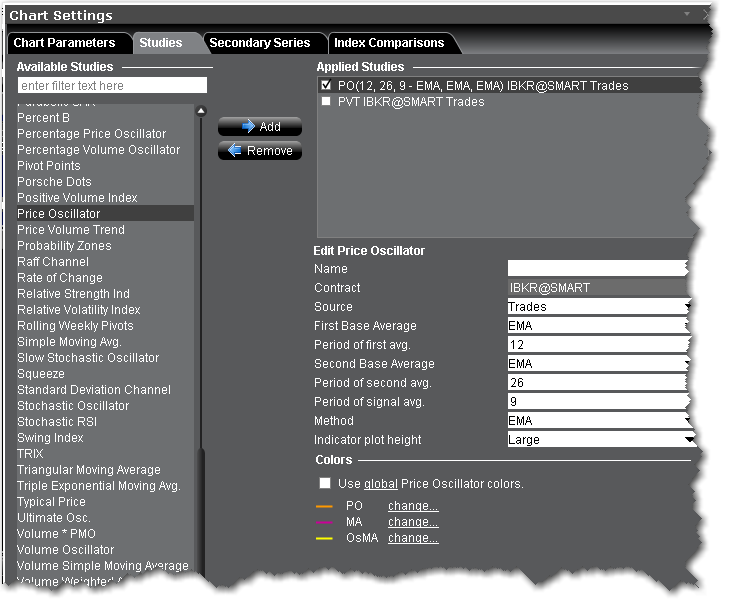Click the change link for PO color
This screenshot has height=605, width=729.
pos(413,506)
